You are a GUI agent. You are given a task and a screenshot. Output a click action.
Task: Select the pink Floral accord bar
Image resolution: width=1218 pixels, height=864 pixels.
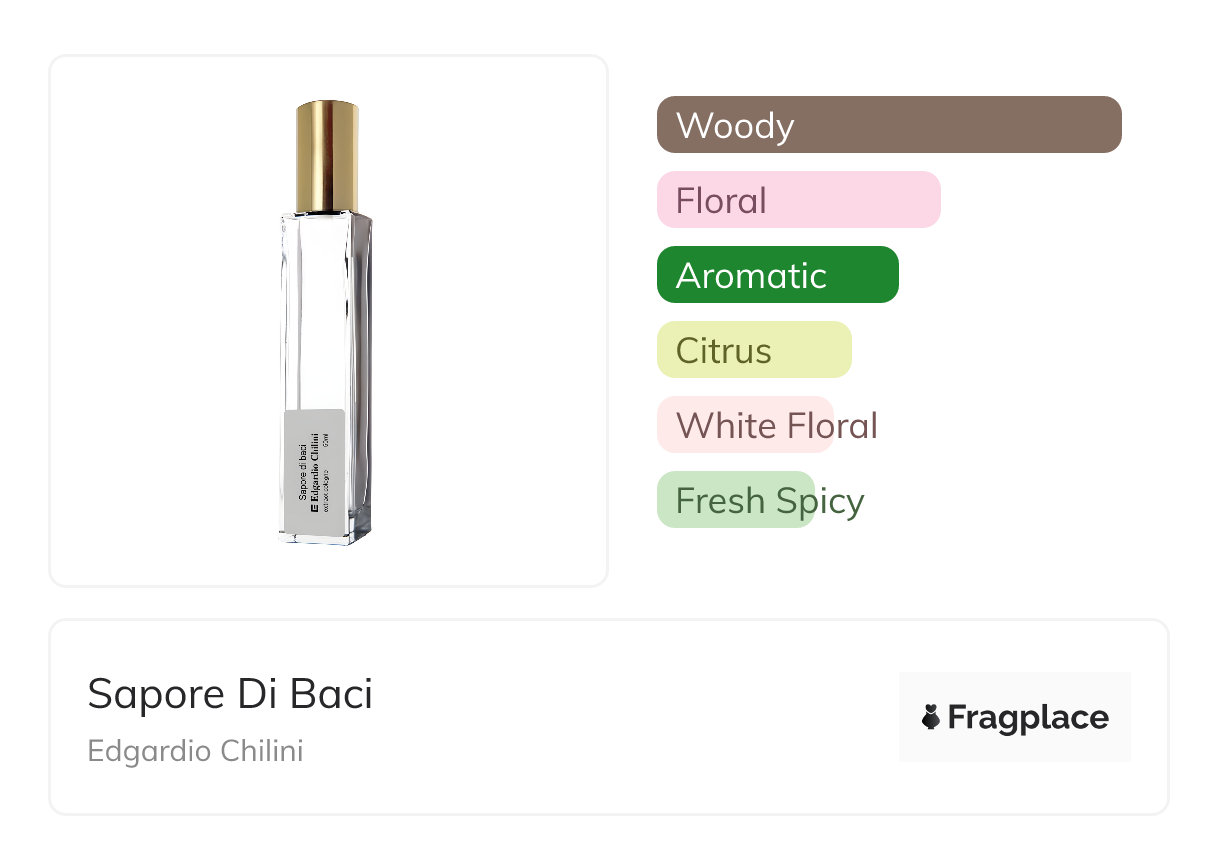pyautogui.click(x=798, y=200)
